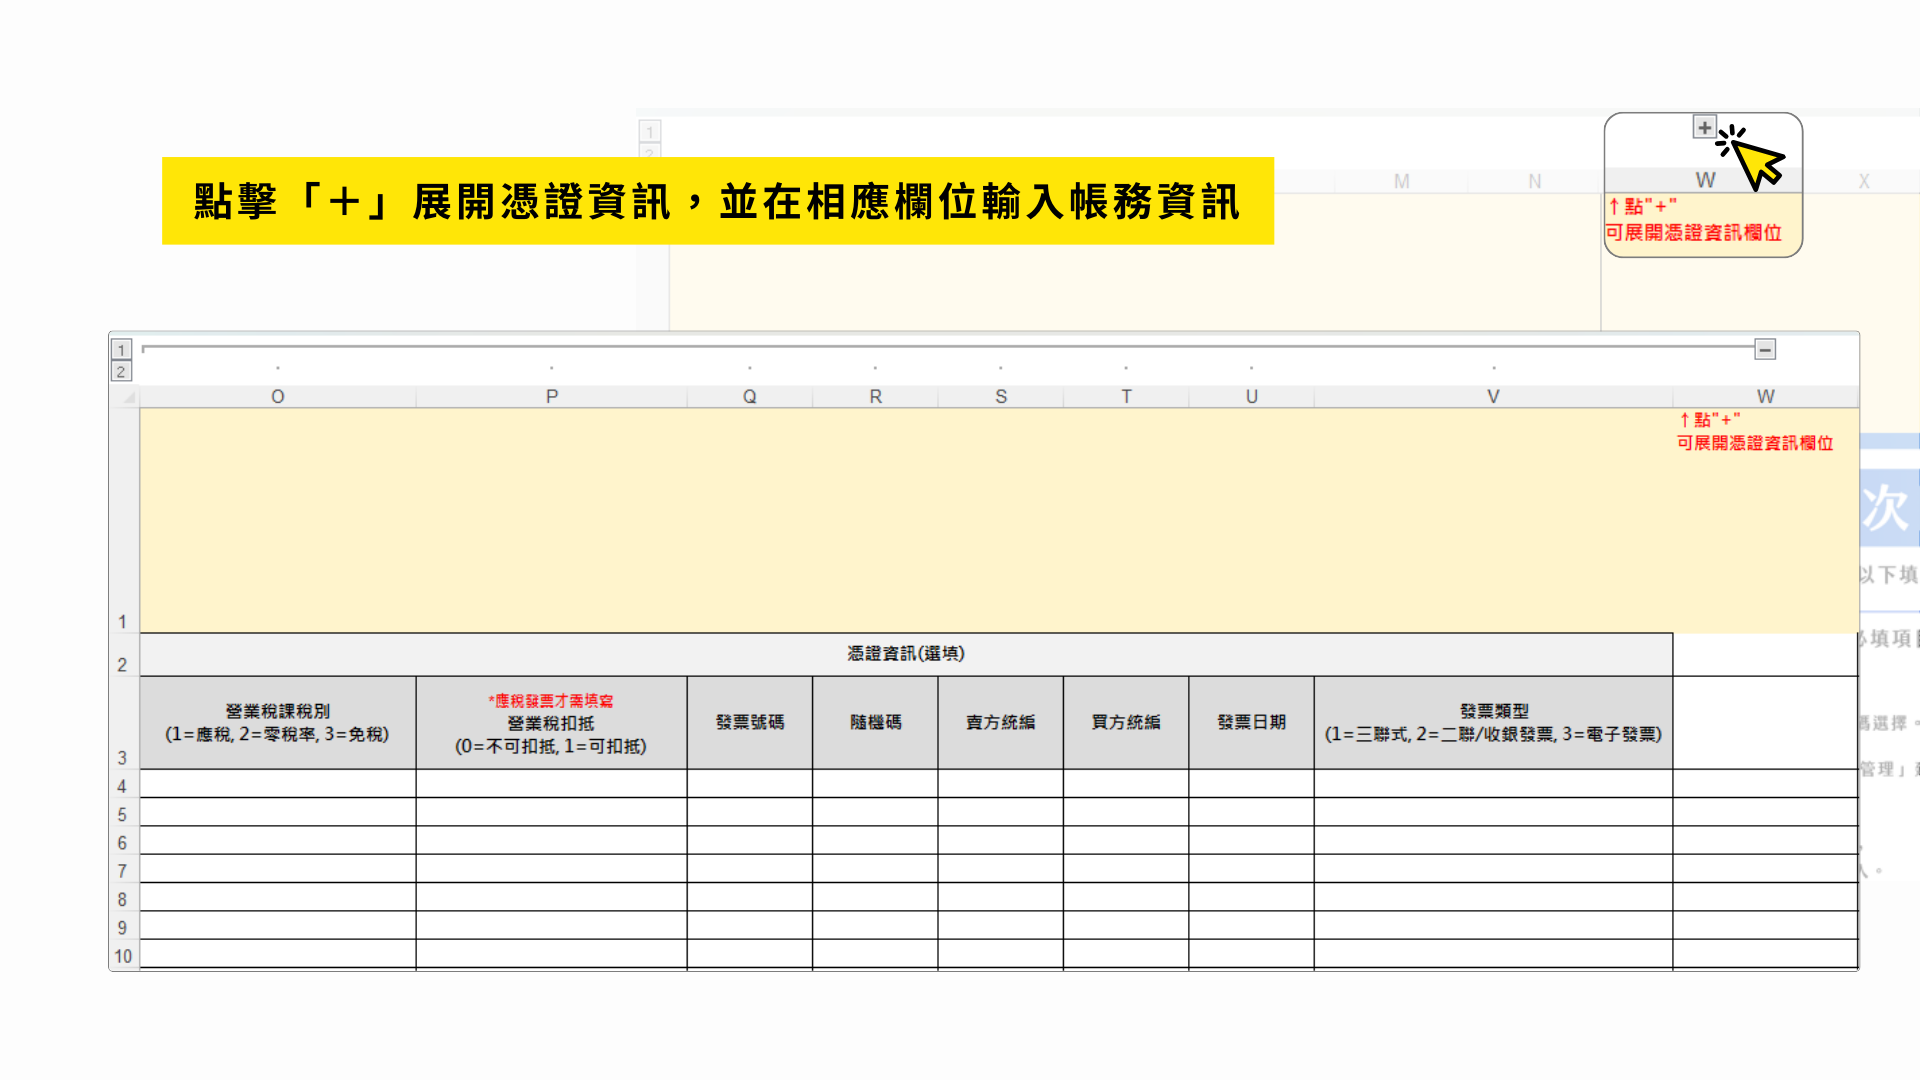Select row 10 header
The height and width of the screenshot is (1080, 1920).
[x=122, y=956]
